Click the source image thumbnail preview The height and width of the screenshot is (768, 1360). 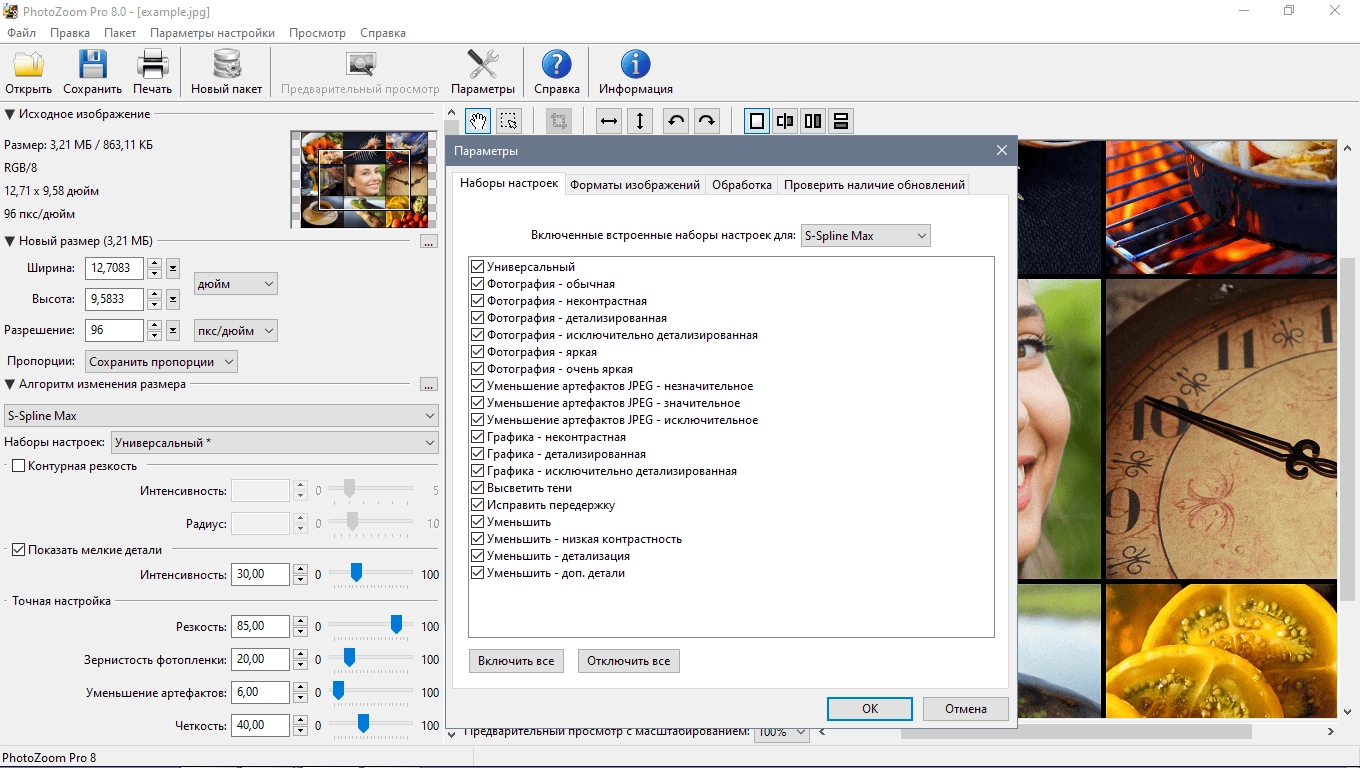click(364, 180)
